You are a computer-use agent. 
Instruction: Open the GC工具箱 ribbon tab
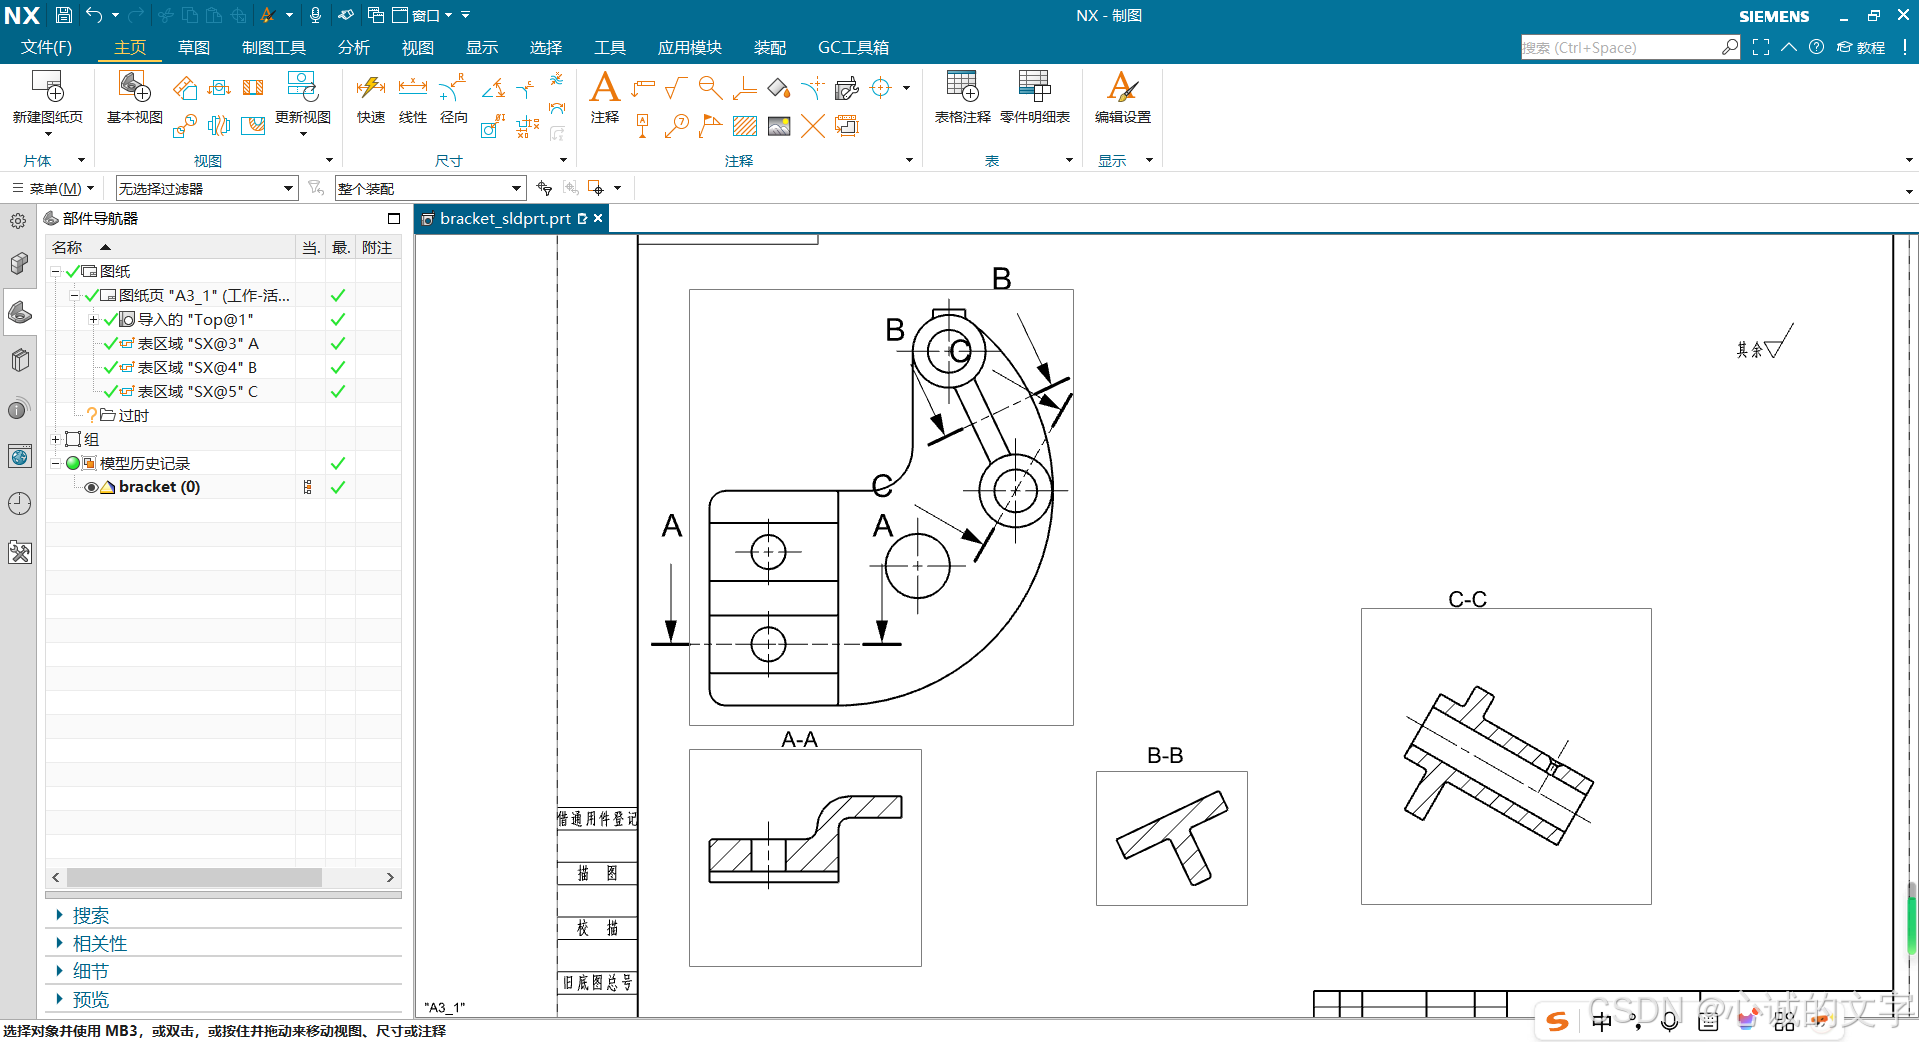pyautogui.click(x=853, y=47)
